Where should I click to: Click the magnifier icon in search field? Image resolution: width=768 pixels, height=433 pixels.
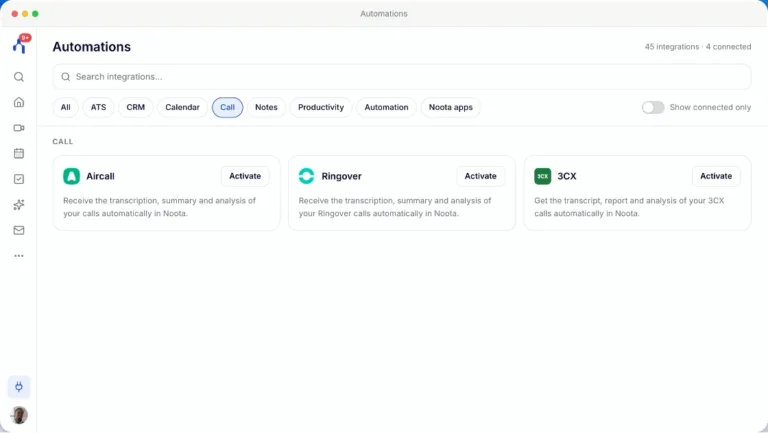click(x=66, y=77)
